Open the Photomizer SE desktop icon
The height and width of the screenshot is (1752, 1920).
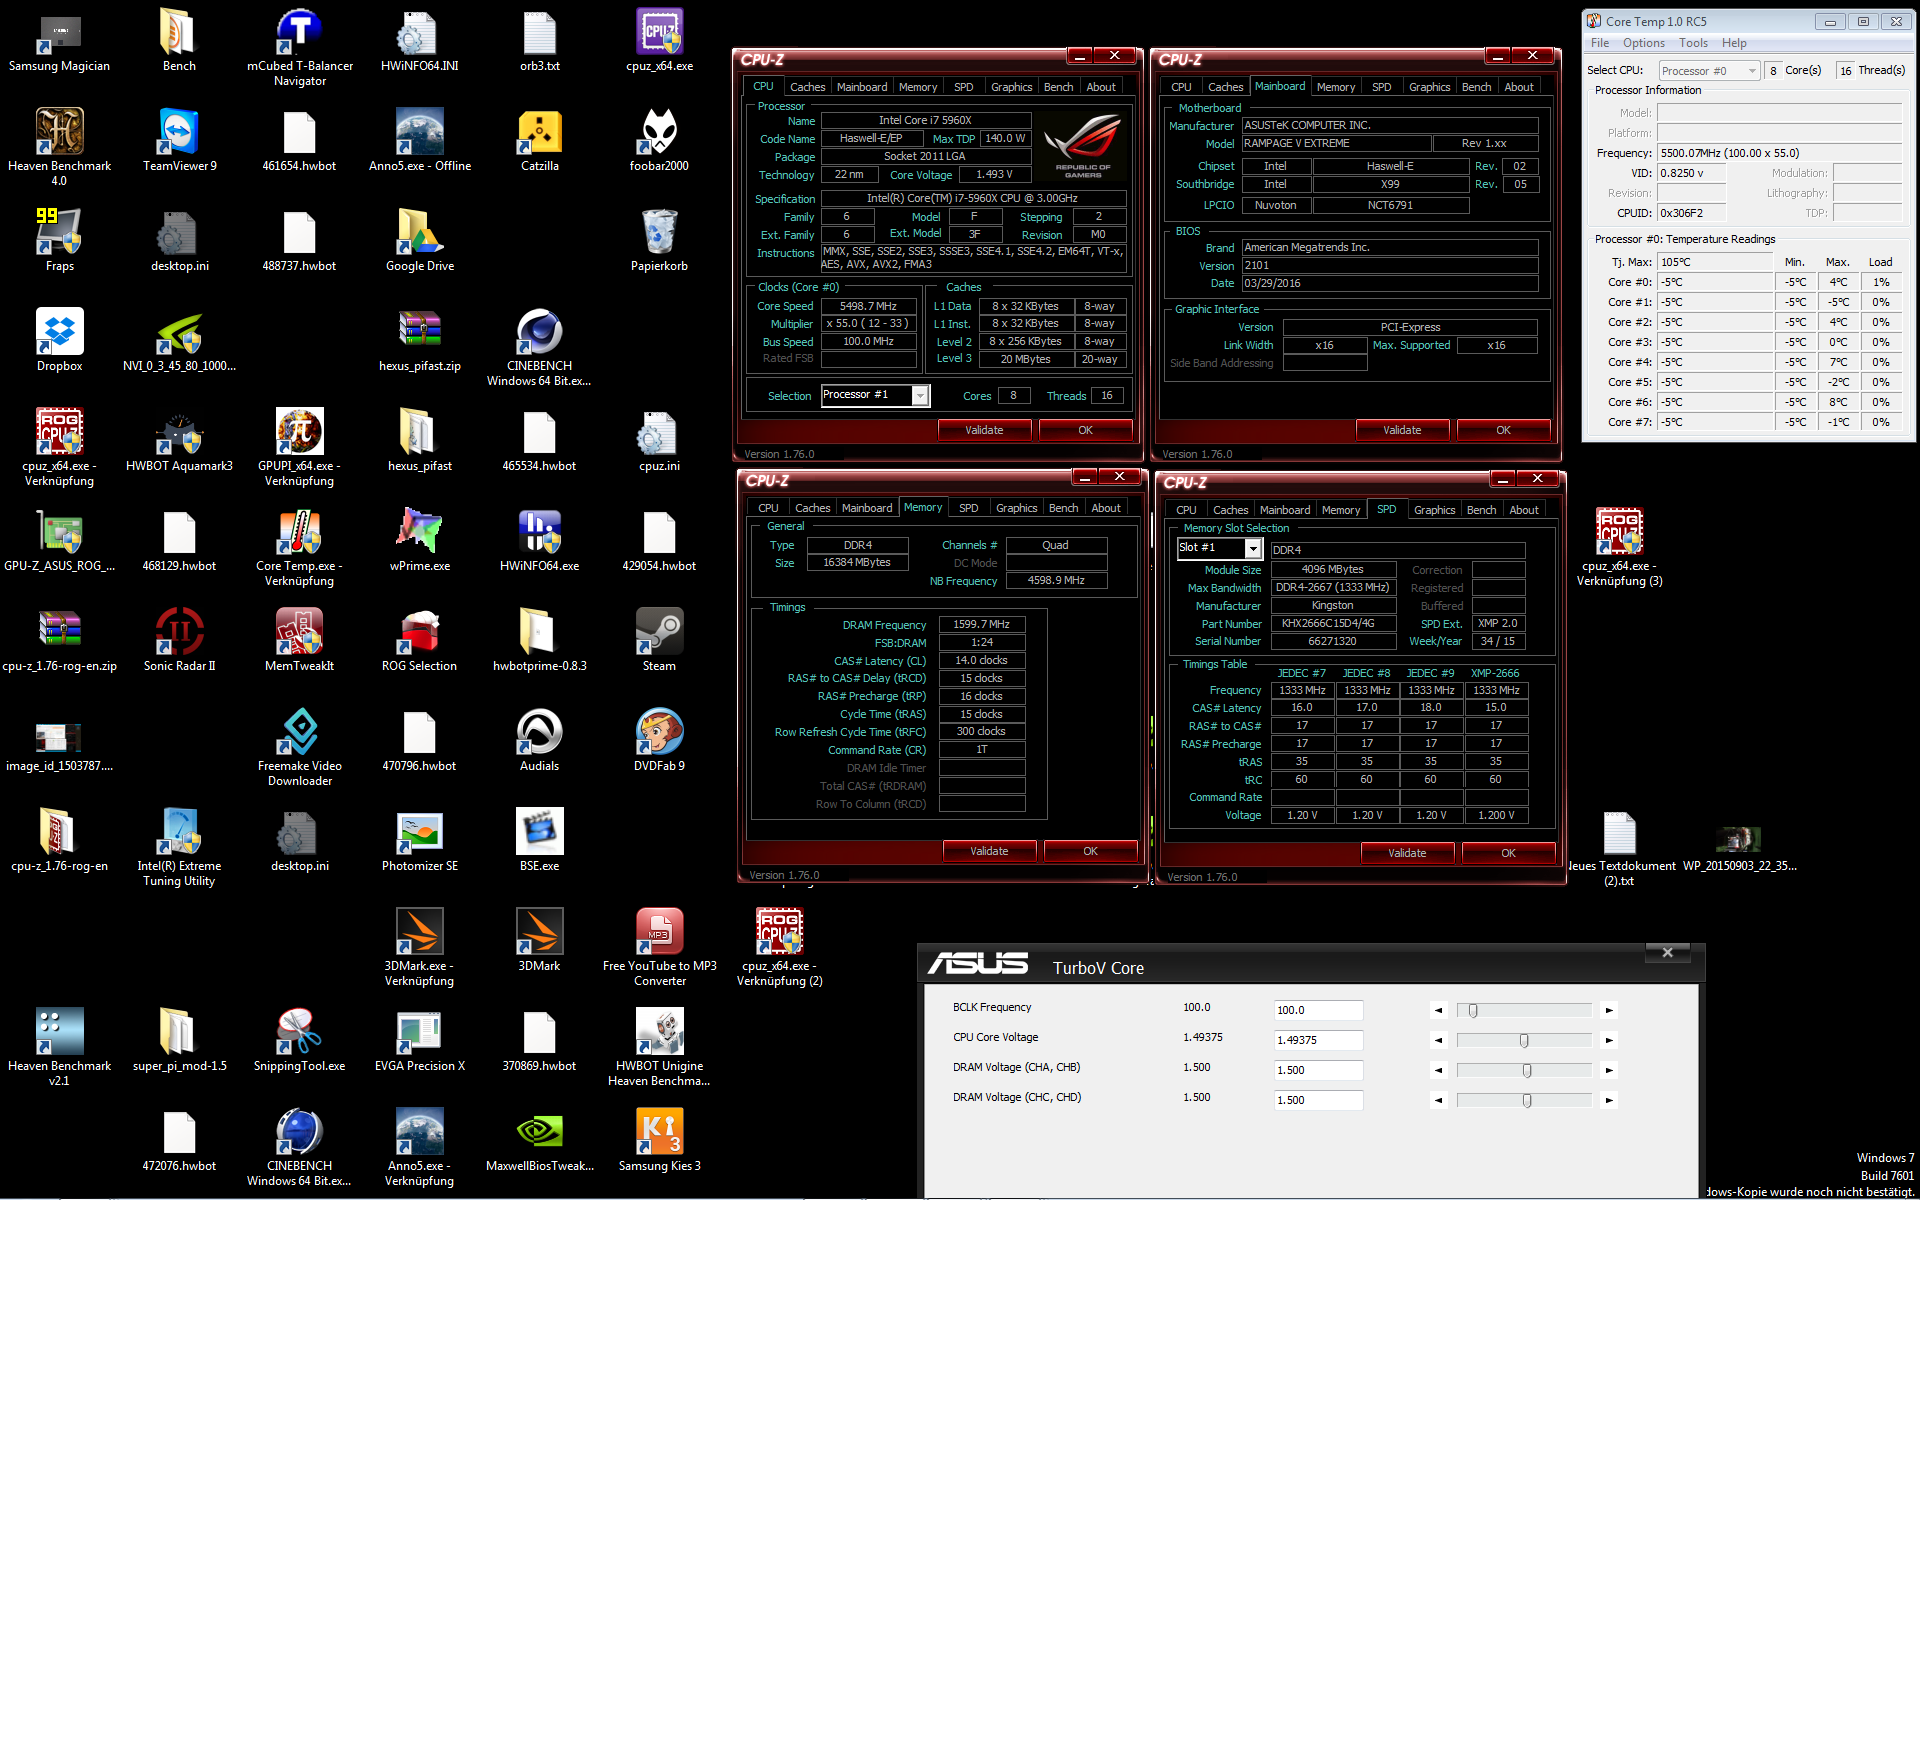(x=419, y=841)
